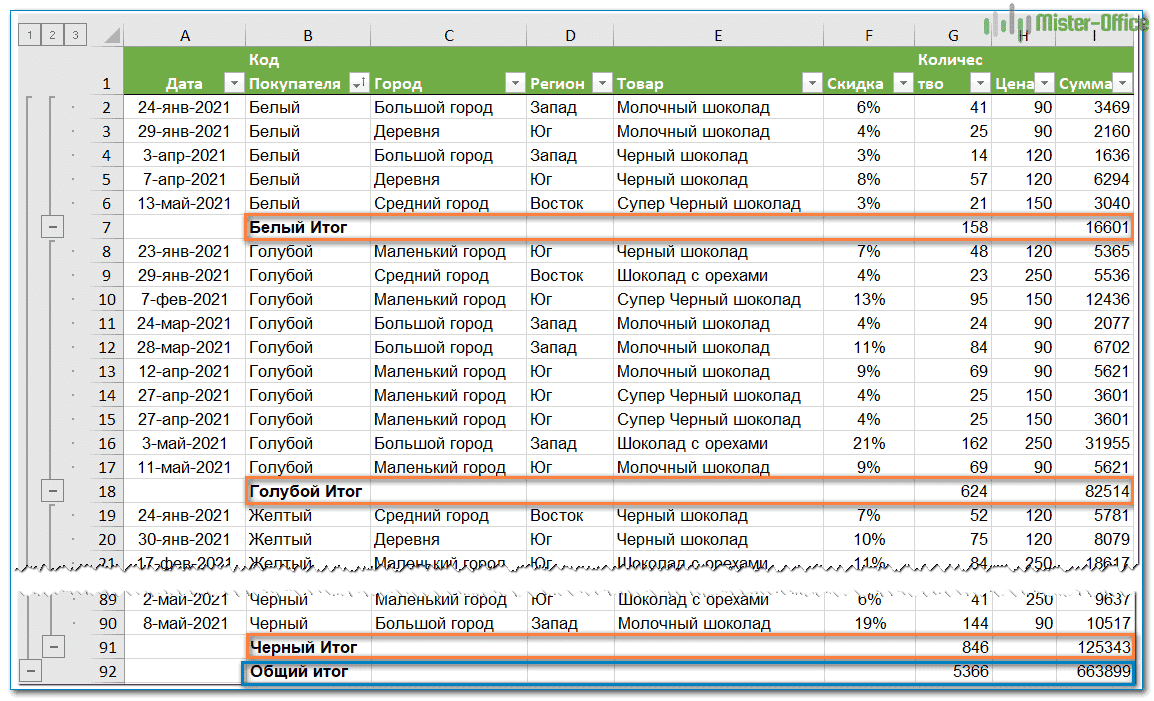Collapse the Белый Итог group

tap(53, 228)
